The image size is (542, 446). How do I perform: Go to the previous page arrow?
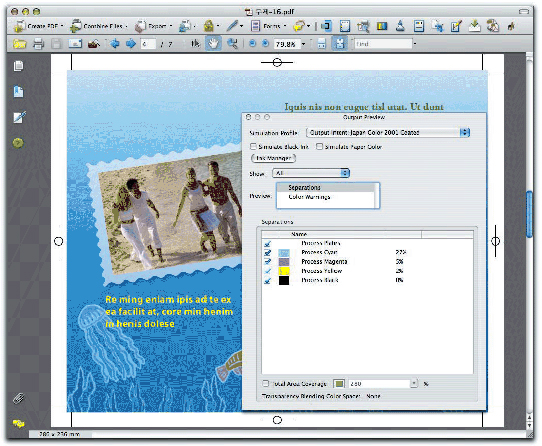tap(114, 44)
